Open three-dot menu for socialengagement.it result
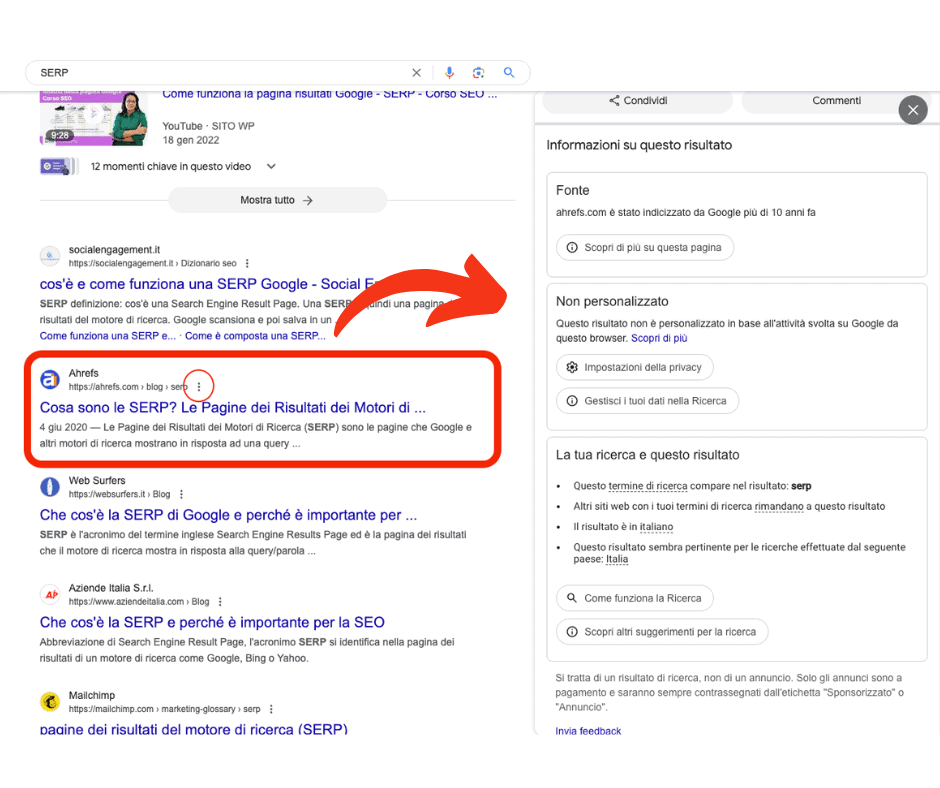 click(x=247, y=263)
